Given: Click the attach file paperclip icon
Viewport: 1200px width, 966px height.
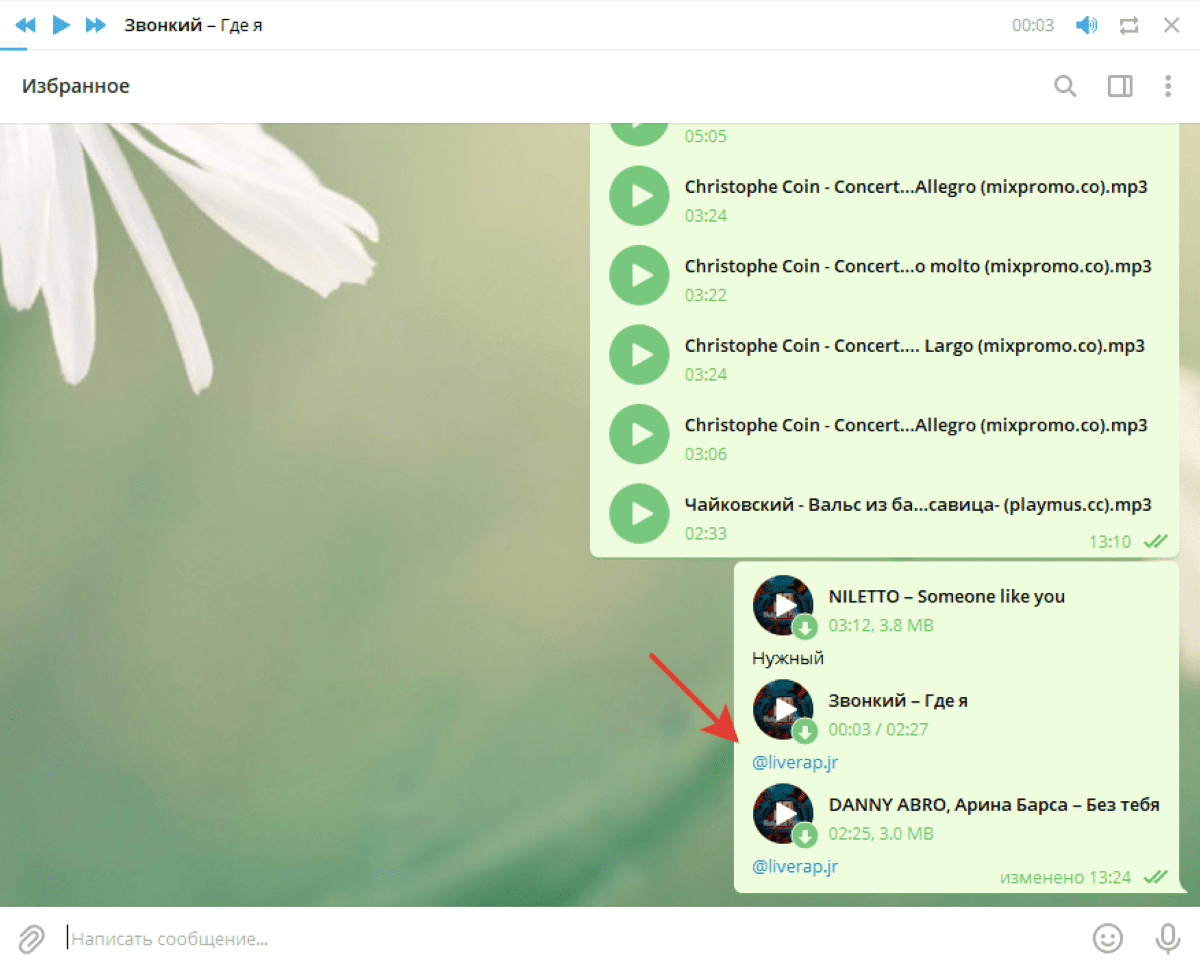Looking at the screenshot, I should (x=32, y=938).
